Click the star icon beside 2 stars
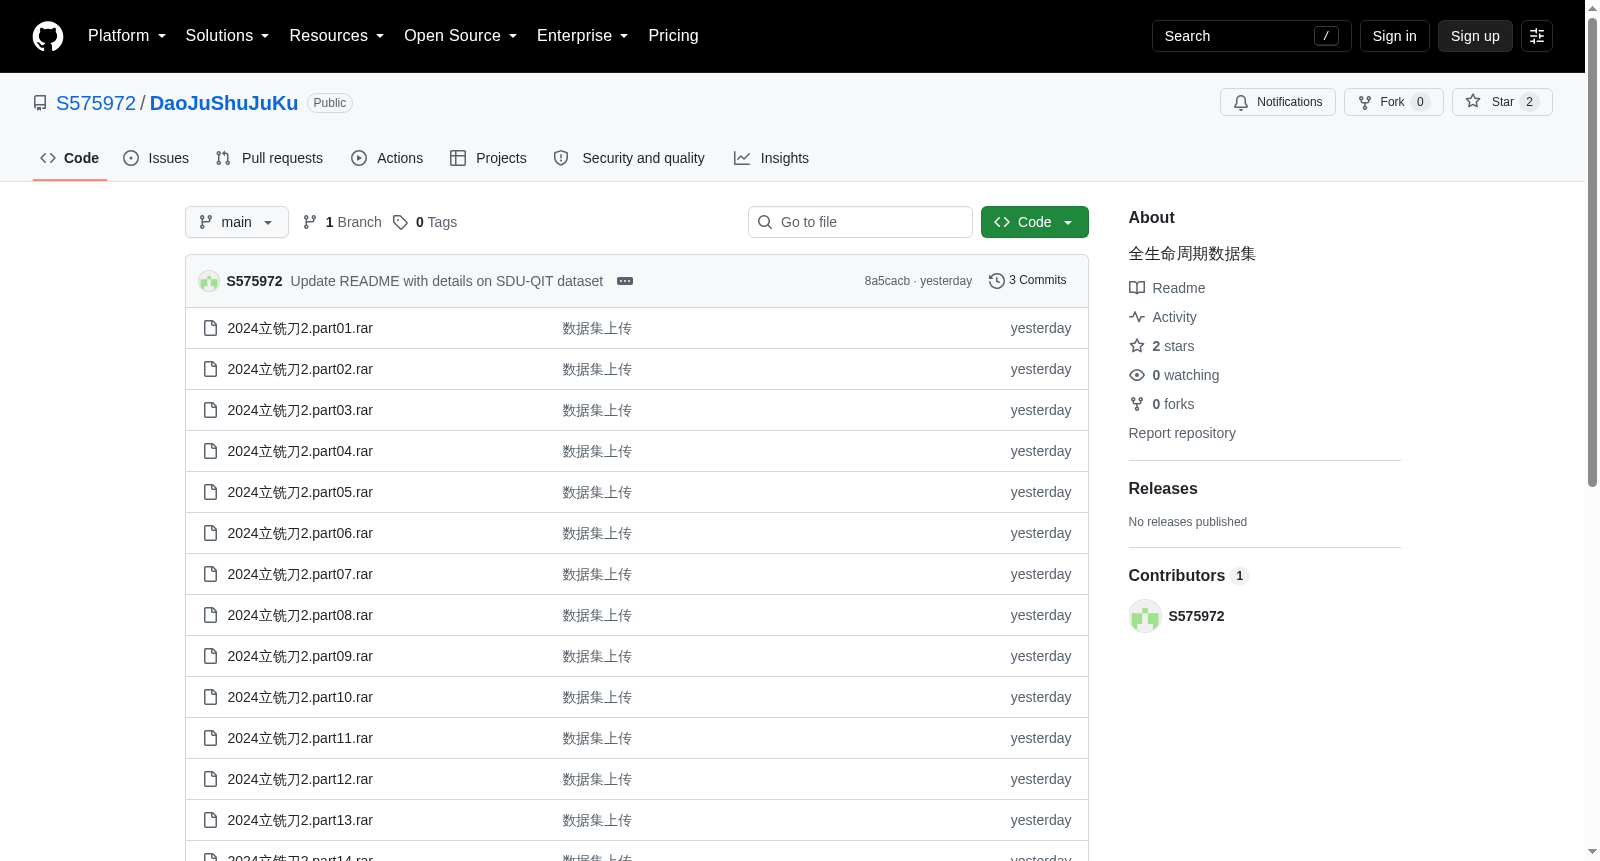Viewport: 1600px width, 861px height. point(1137,346)
